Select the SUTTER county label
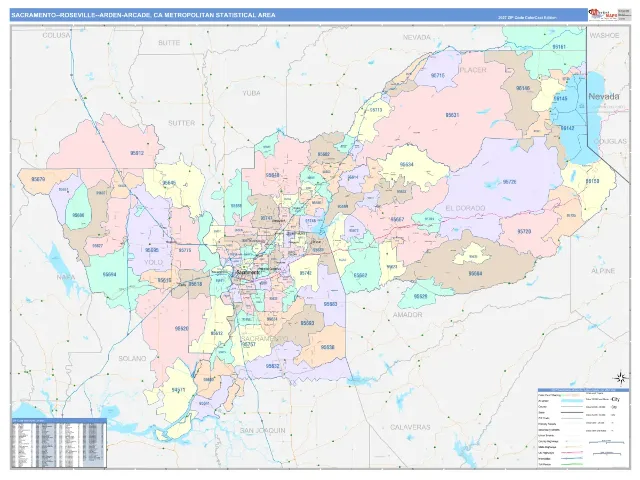 [182, 123]
